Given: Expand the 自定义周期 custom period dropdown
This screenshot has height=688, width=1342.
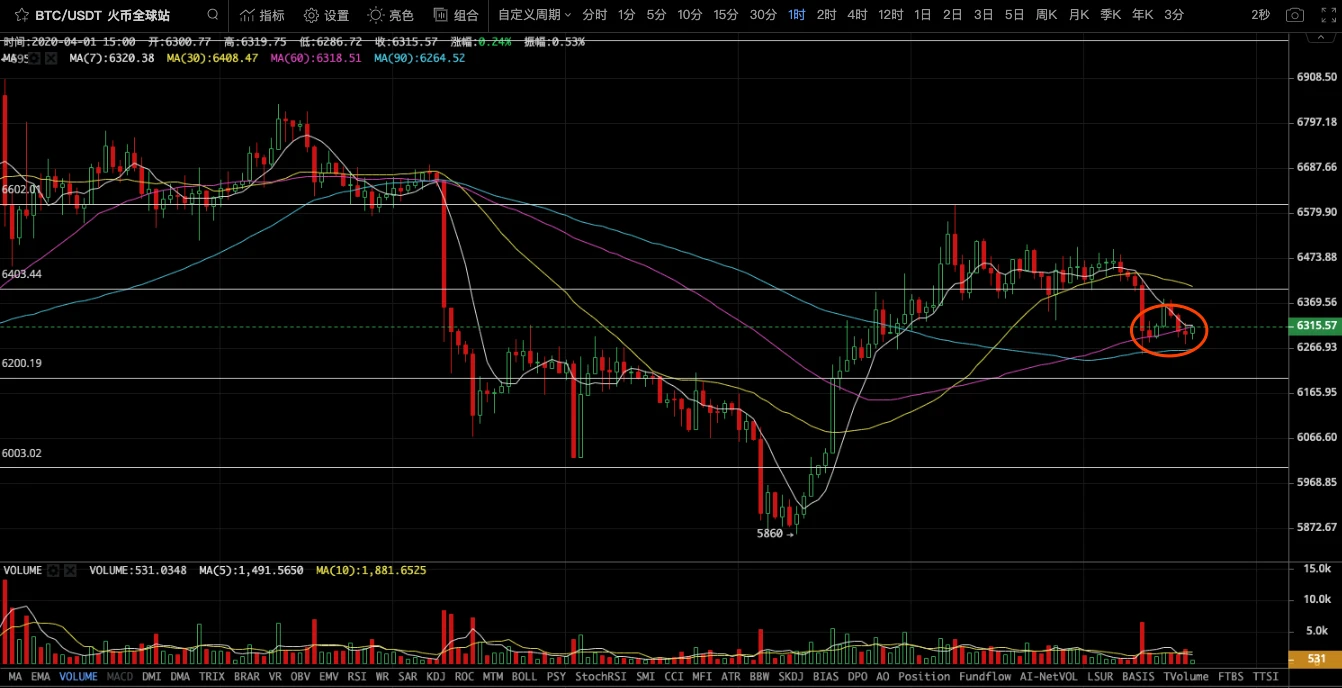Looking at the screenshot, I should [535, 15].
